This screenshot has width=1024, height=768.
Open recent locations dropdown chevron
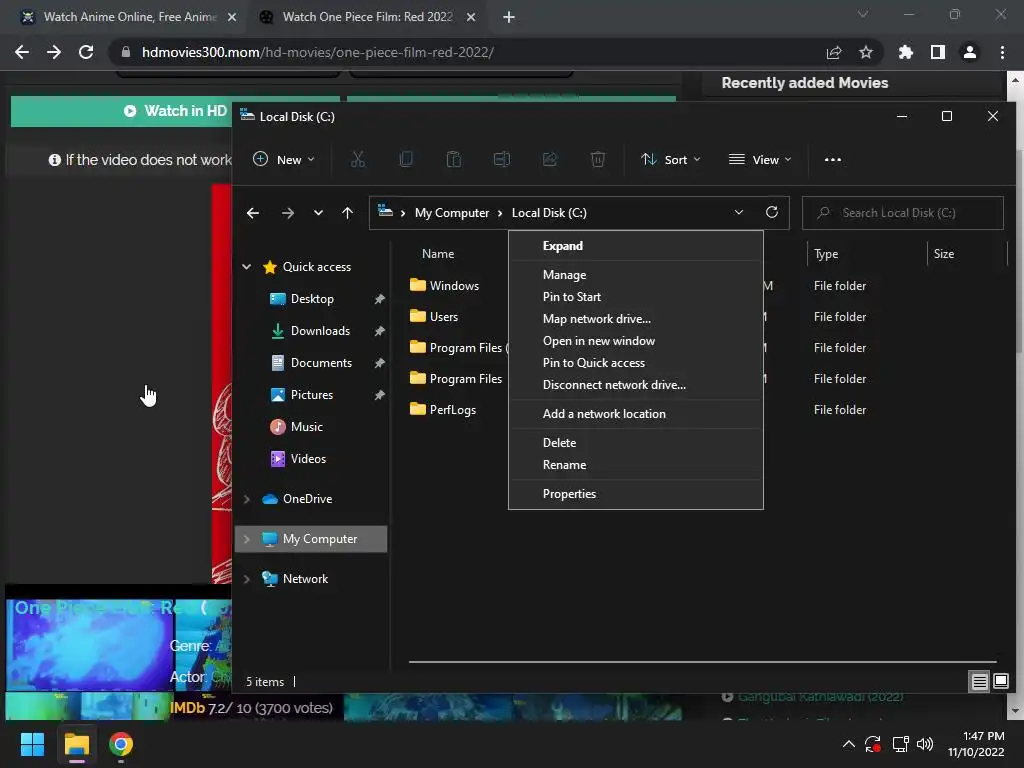[x=318, y=213]
